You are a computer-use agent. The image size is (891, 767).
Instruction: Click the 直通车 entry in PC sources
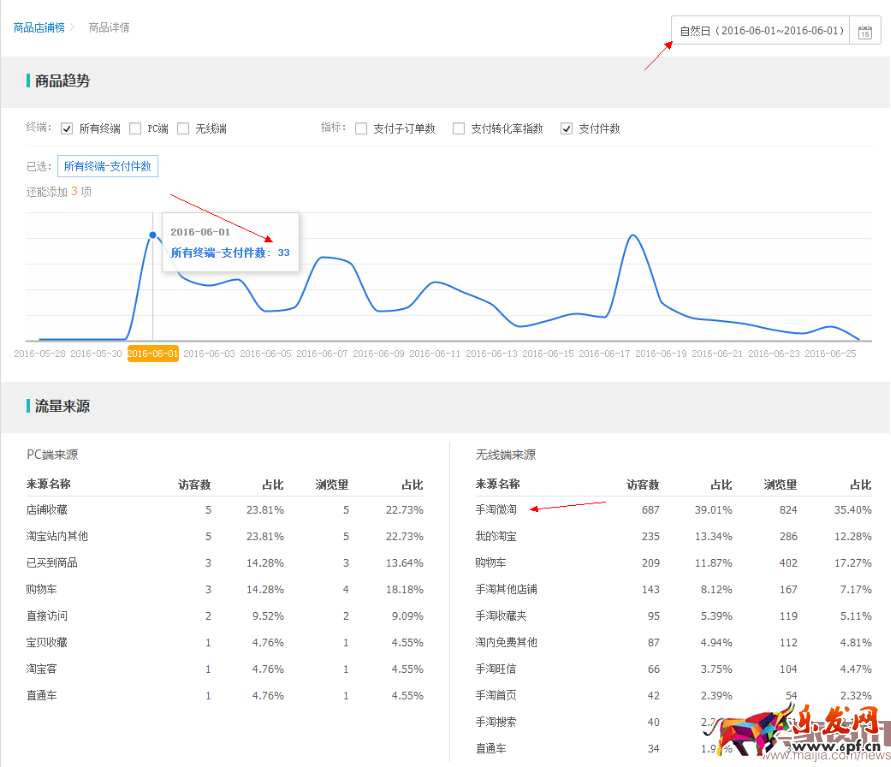tap(41, 694)
